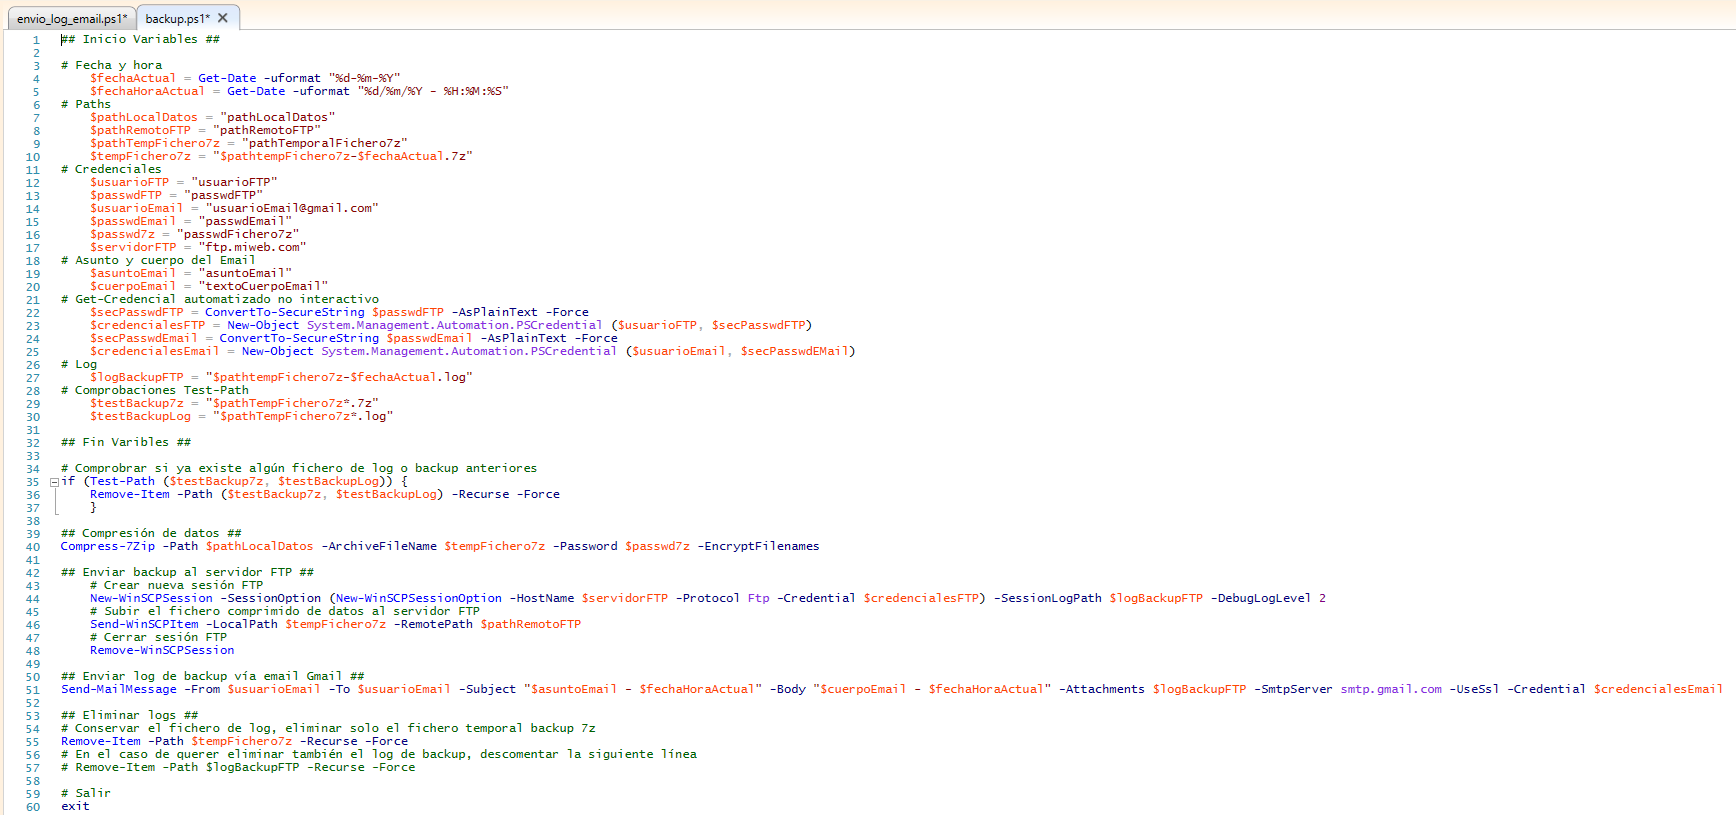Click 'Enviar log de backup vía email' comment
The height and width of the screenshot is (815, 1736).
212,677
